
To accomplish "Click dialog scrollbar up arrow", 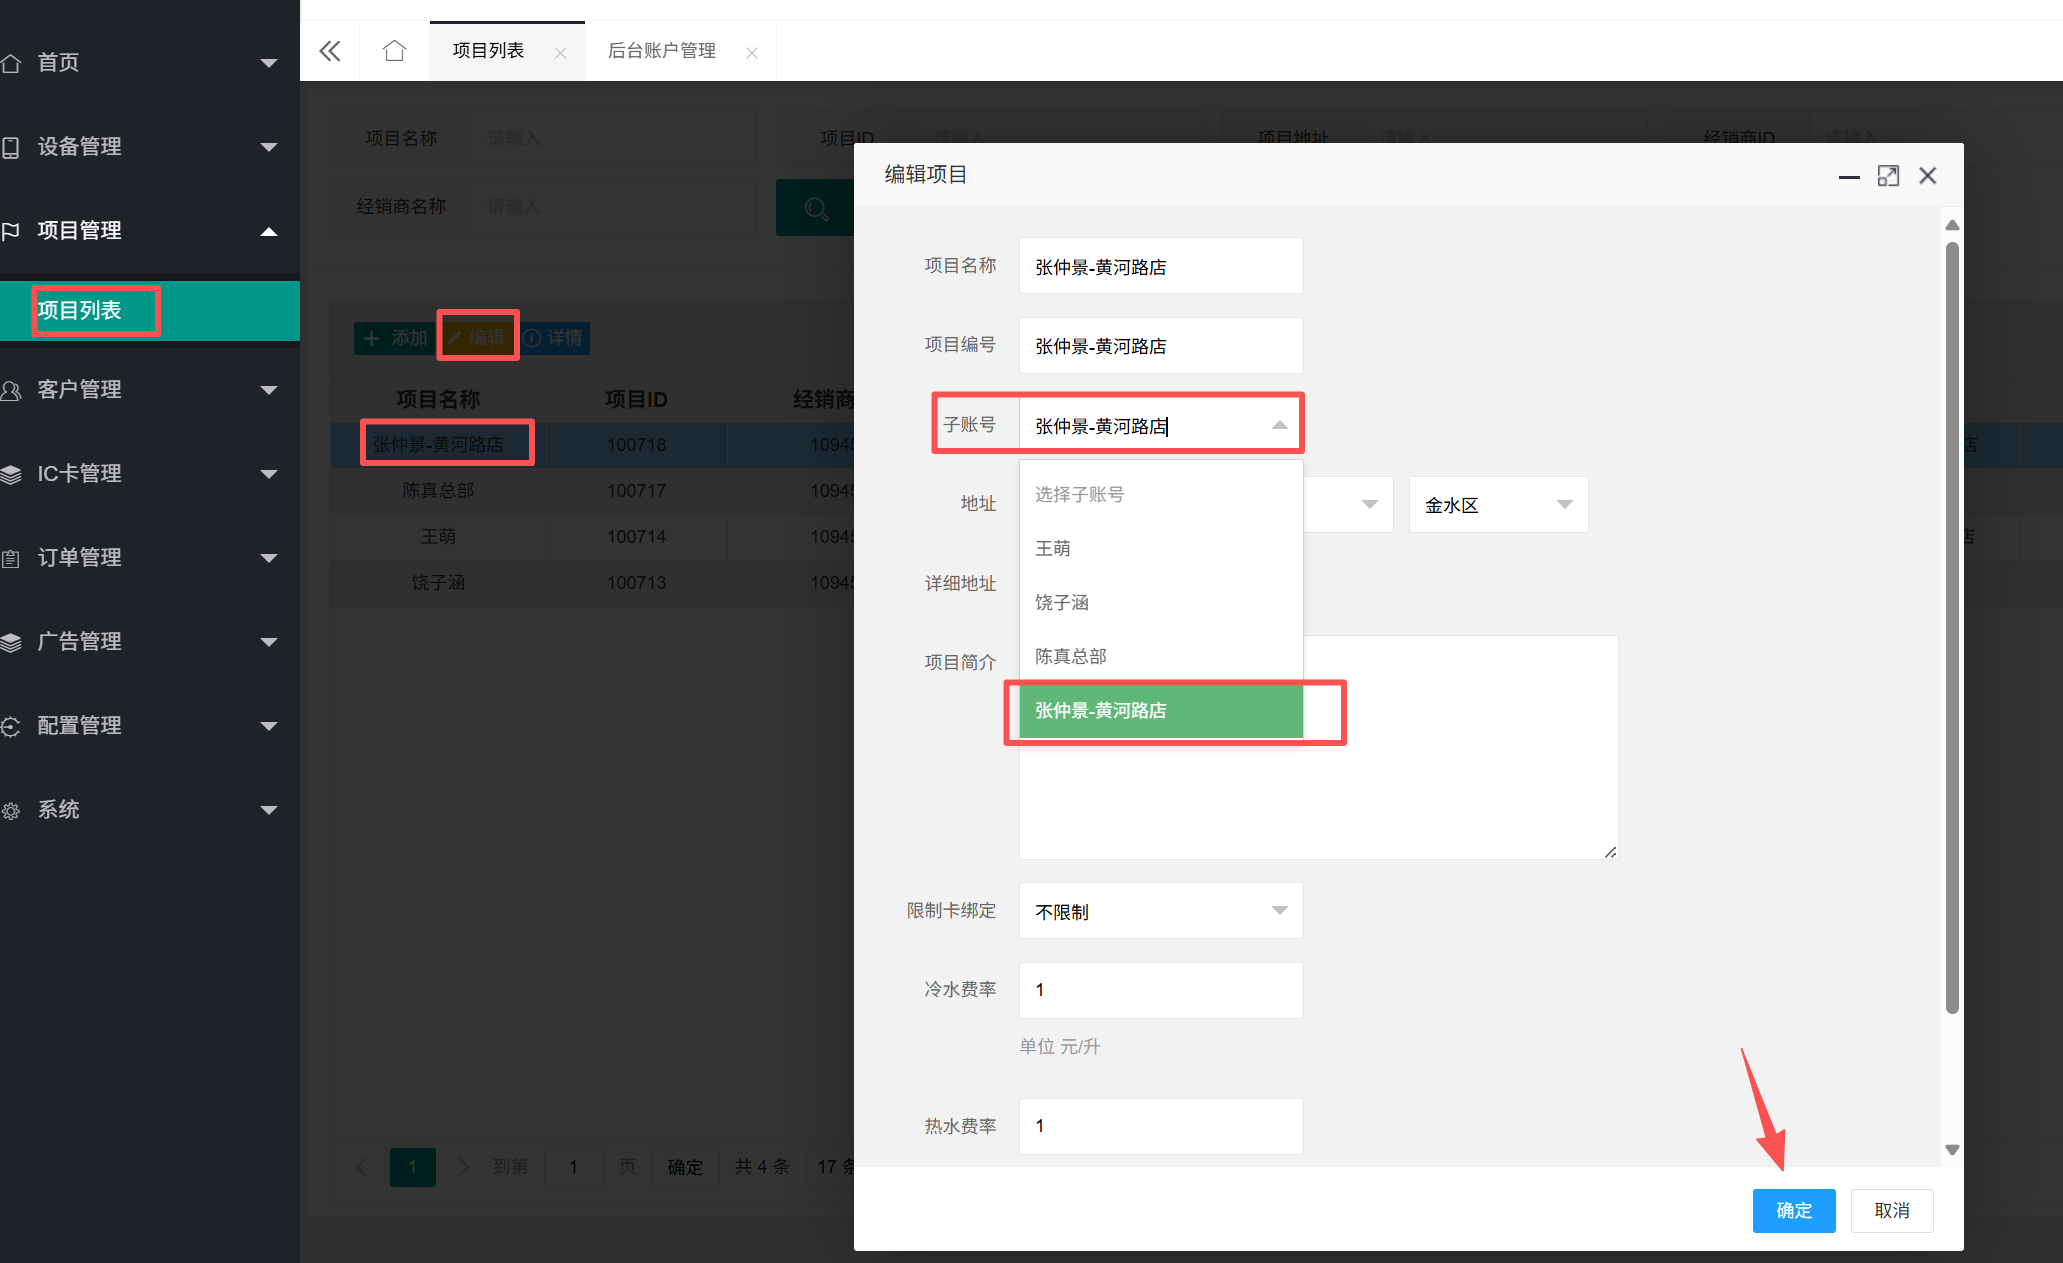I will tap(1952, 225).
